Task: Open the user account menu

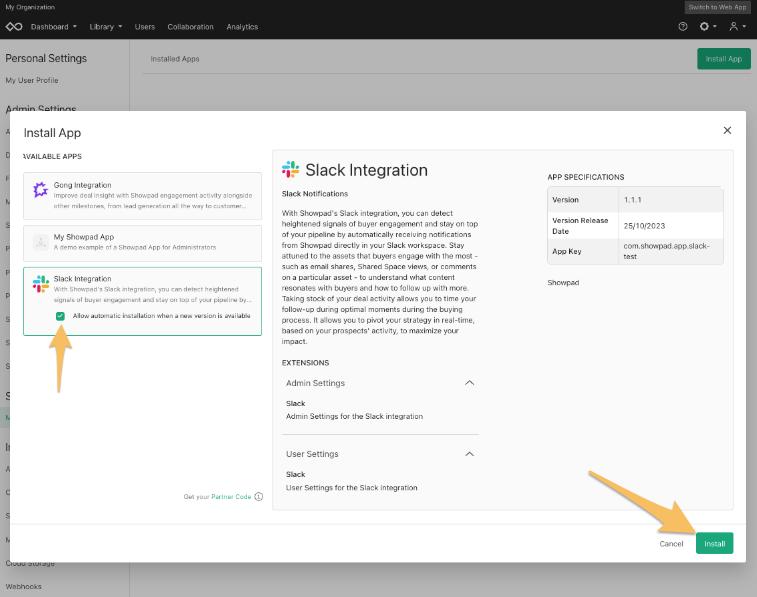Action: pos(737,27)
